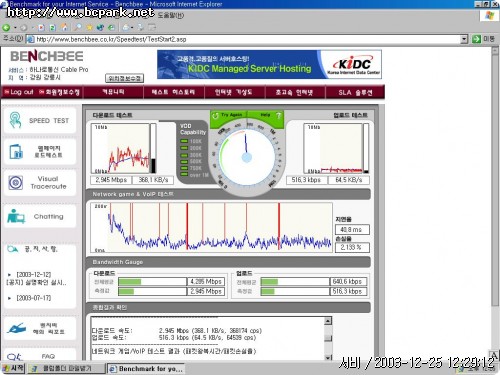Click the question mark icon beside Help

tap(279, 116)
